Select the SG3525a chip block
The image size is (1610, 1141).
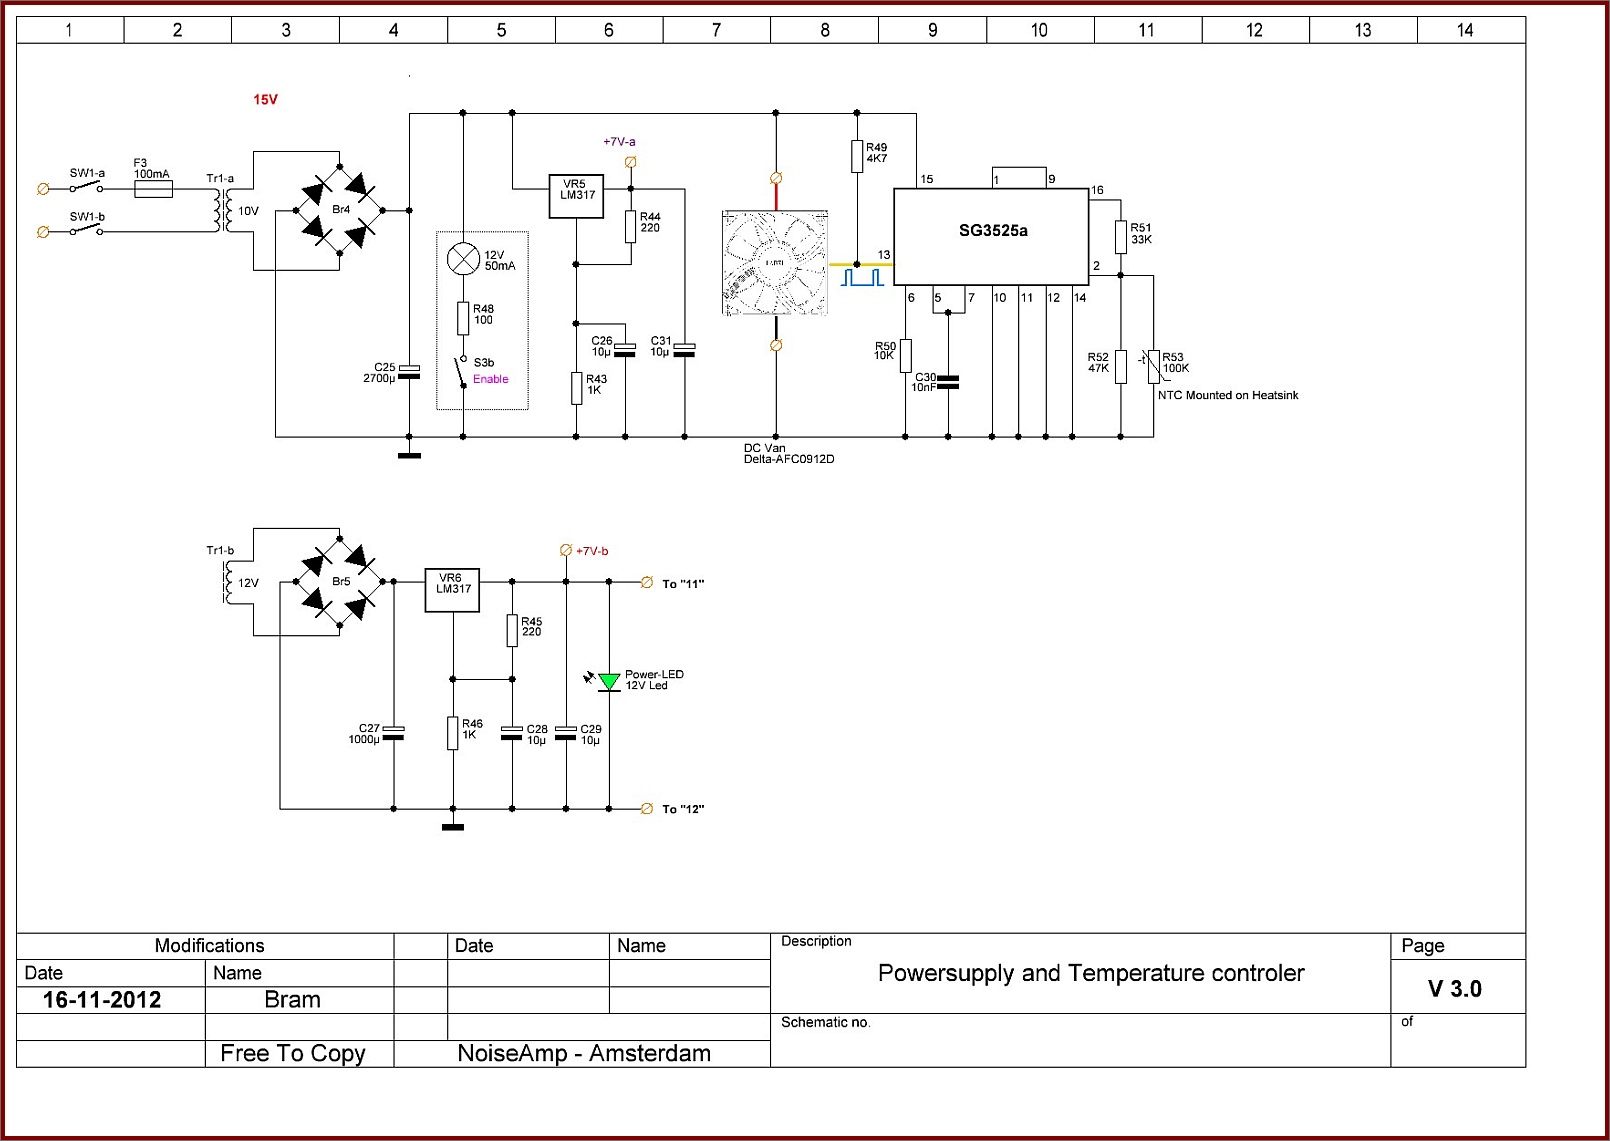pyautogui.click(x=991, y=236)
